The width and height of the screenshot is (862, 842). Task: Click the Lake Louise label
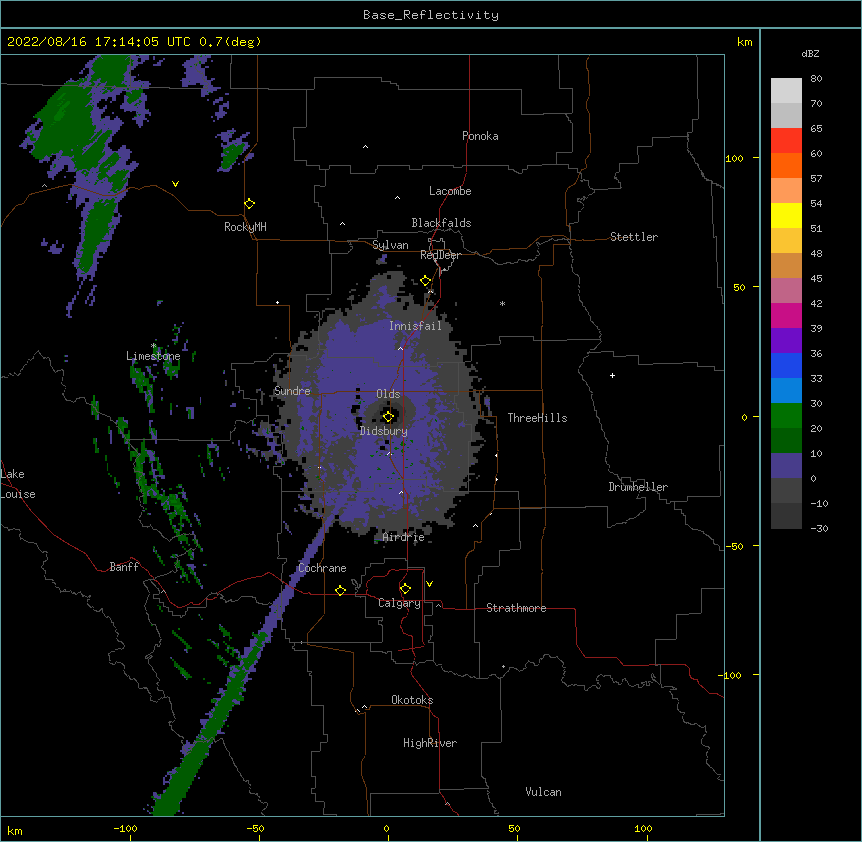(18, 484)
